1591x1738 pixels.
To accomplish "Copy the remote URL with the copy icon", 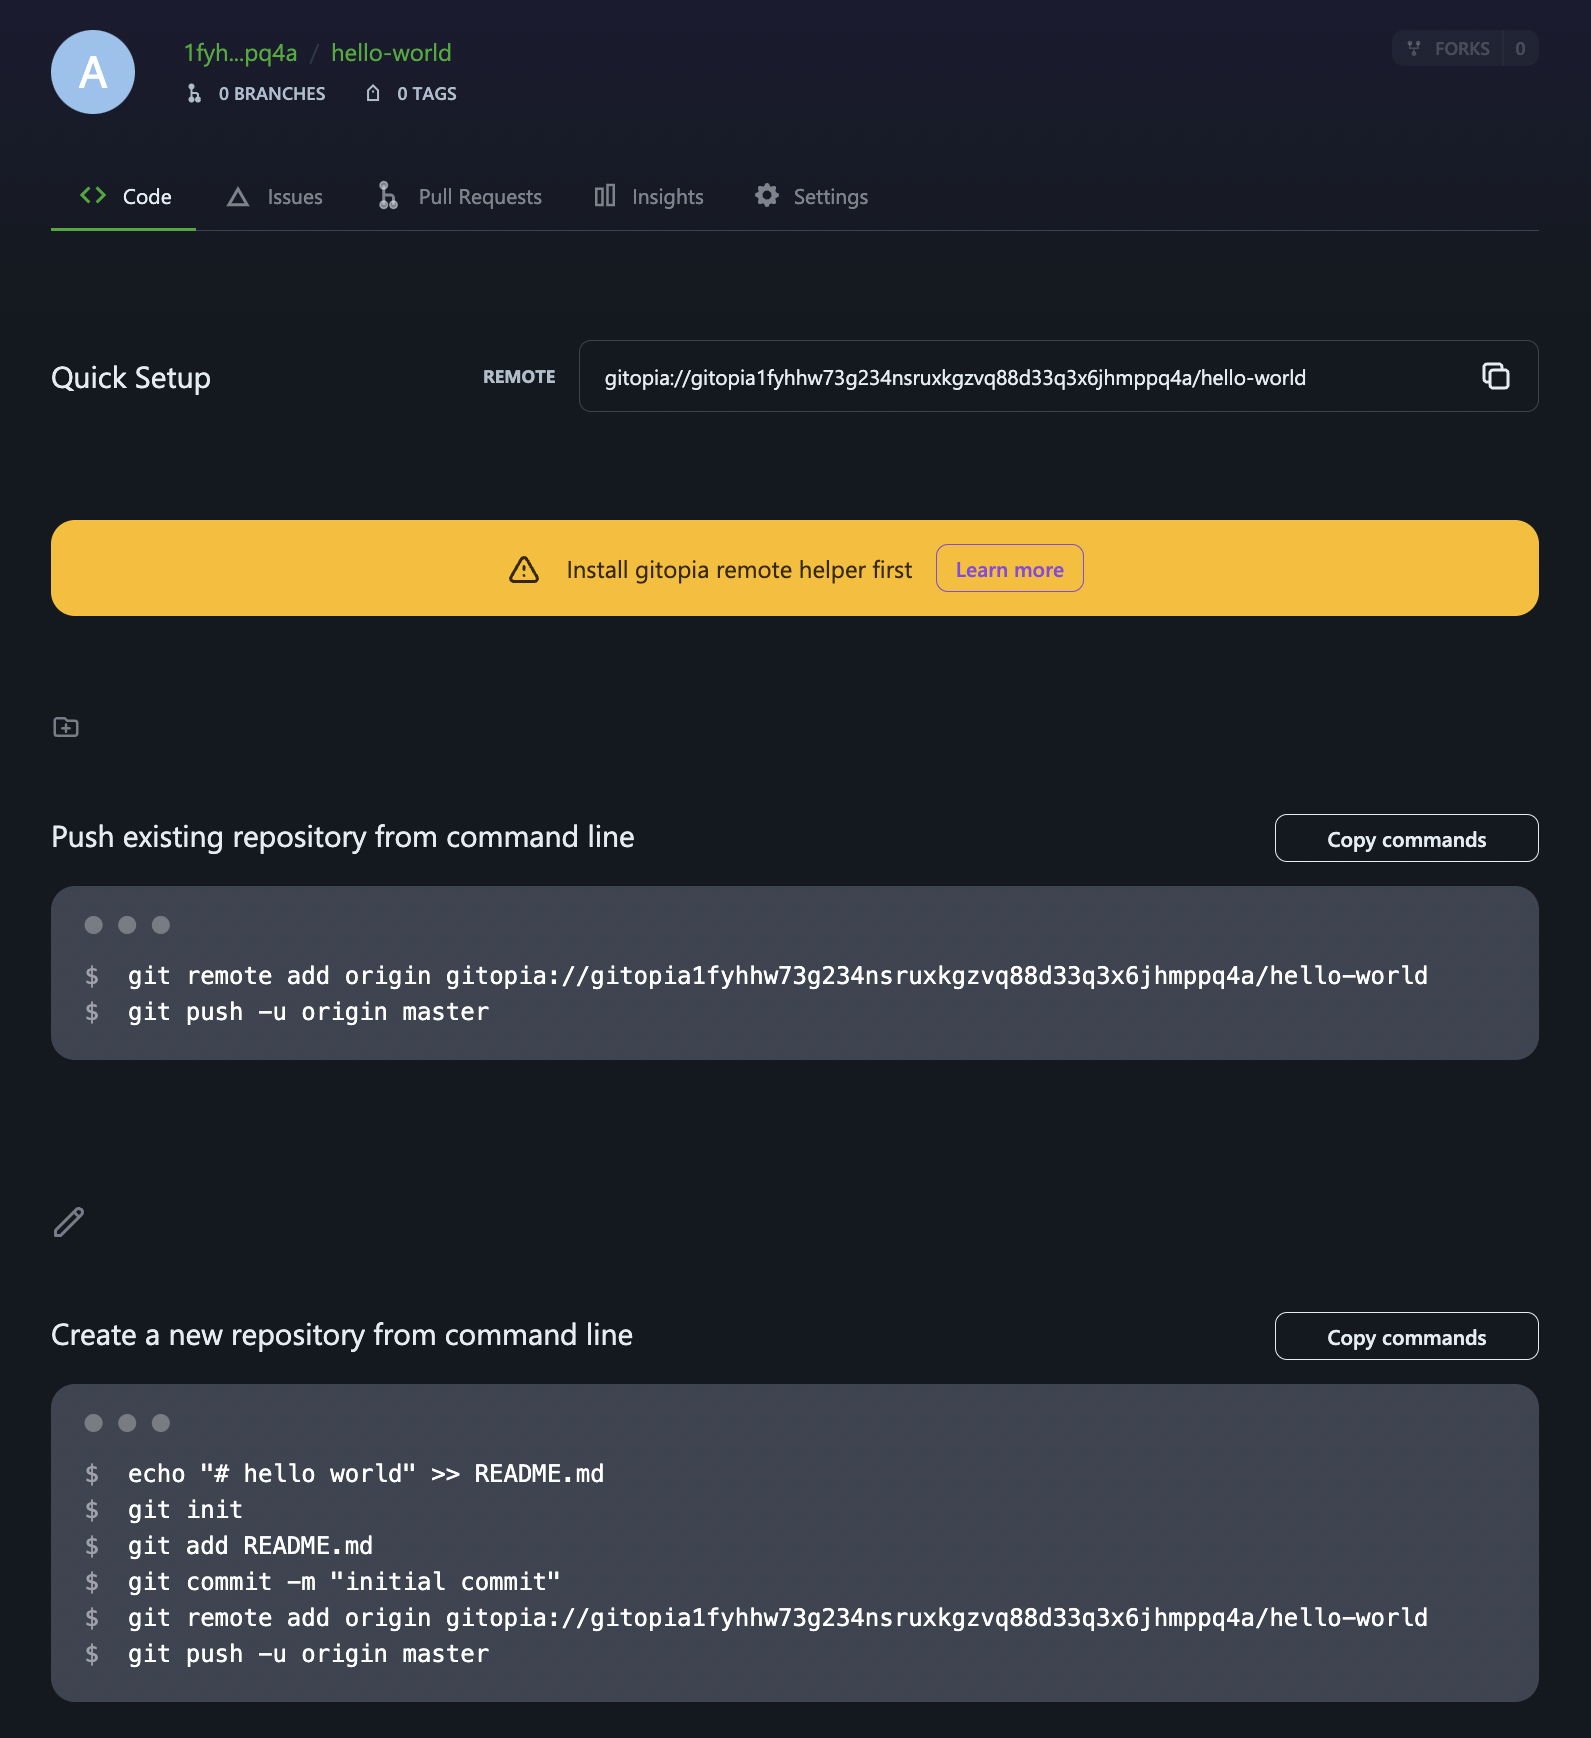I will pos(1495,376).
